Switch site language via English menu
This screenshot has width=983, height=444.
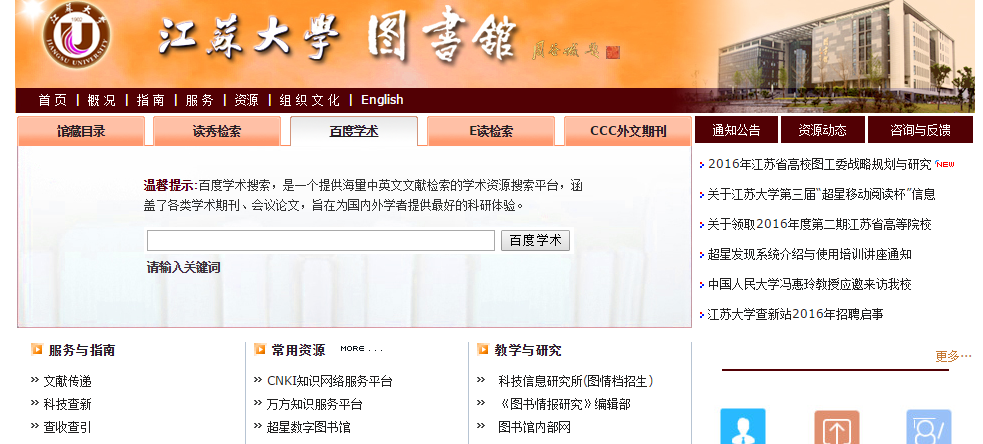click(x=382, y=100)
